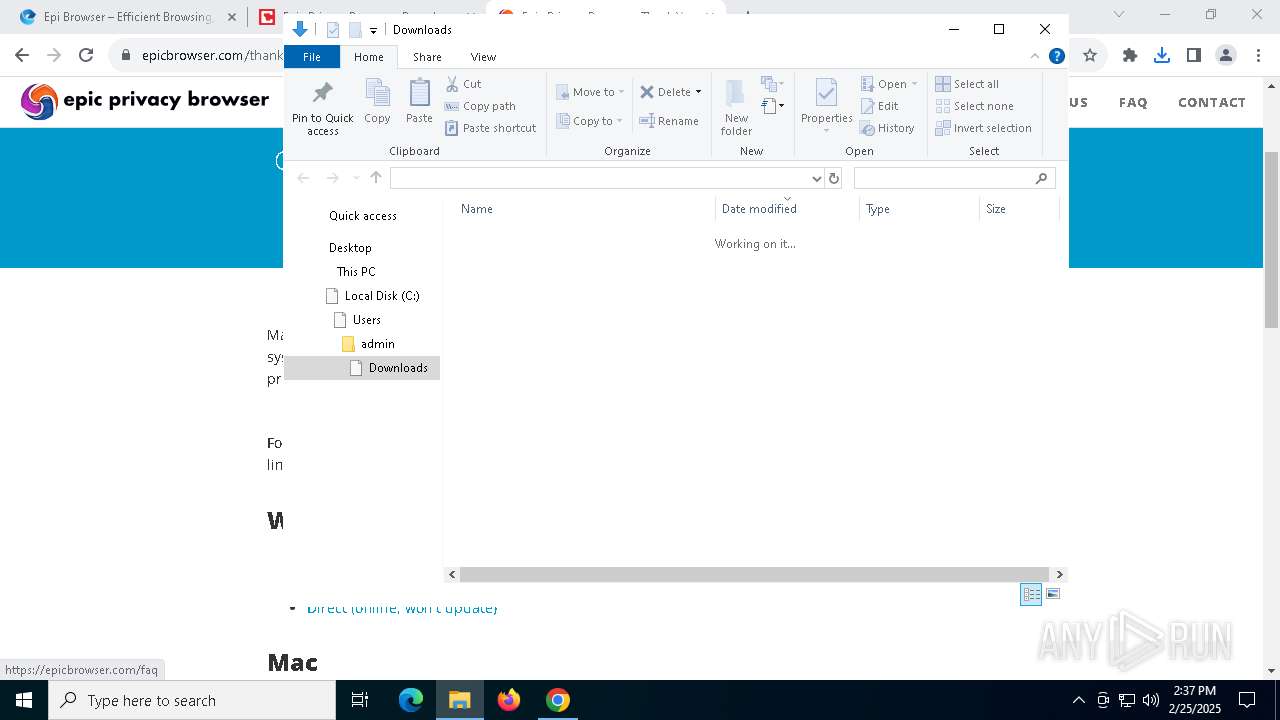
Task: Select Quick access in navigation pane
Action: coord(362,216)
